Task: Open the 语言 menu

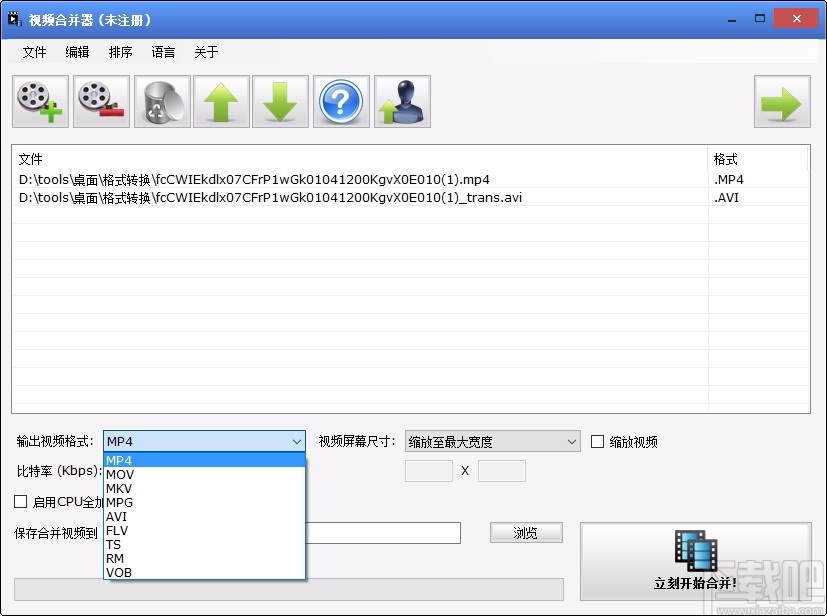Action: [163, 52]
